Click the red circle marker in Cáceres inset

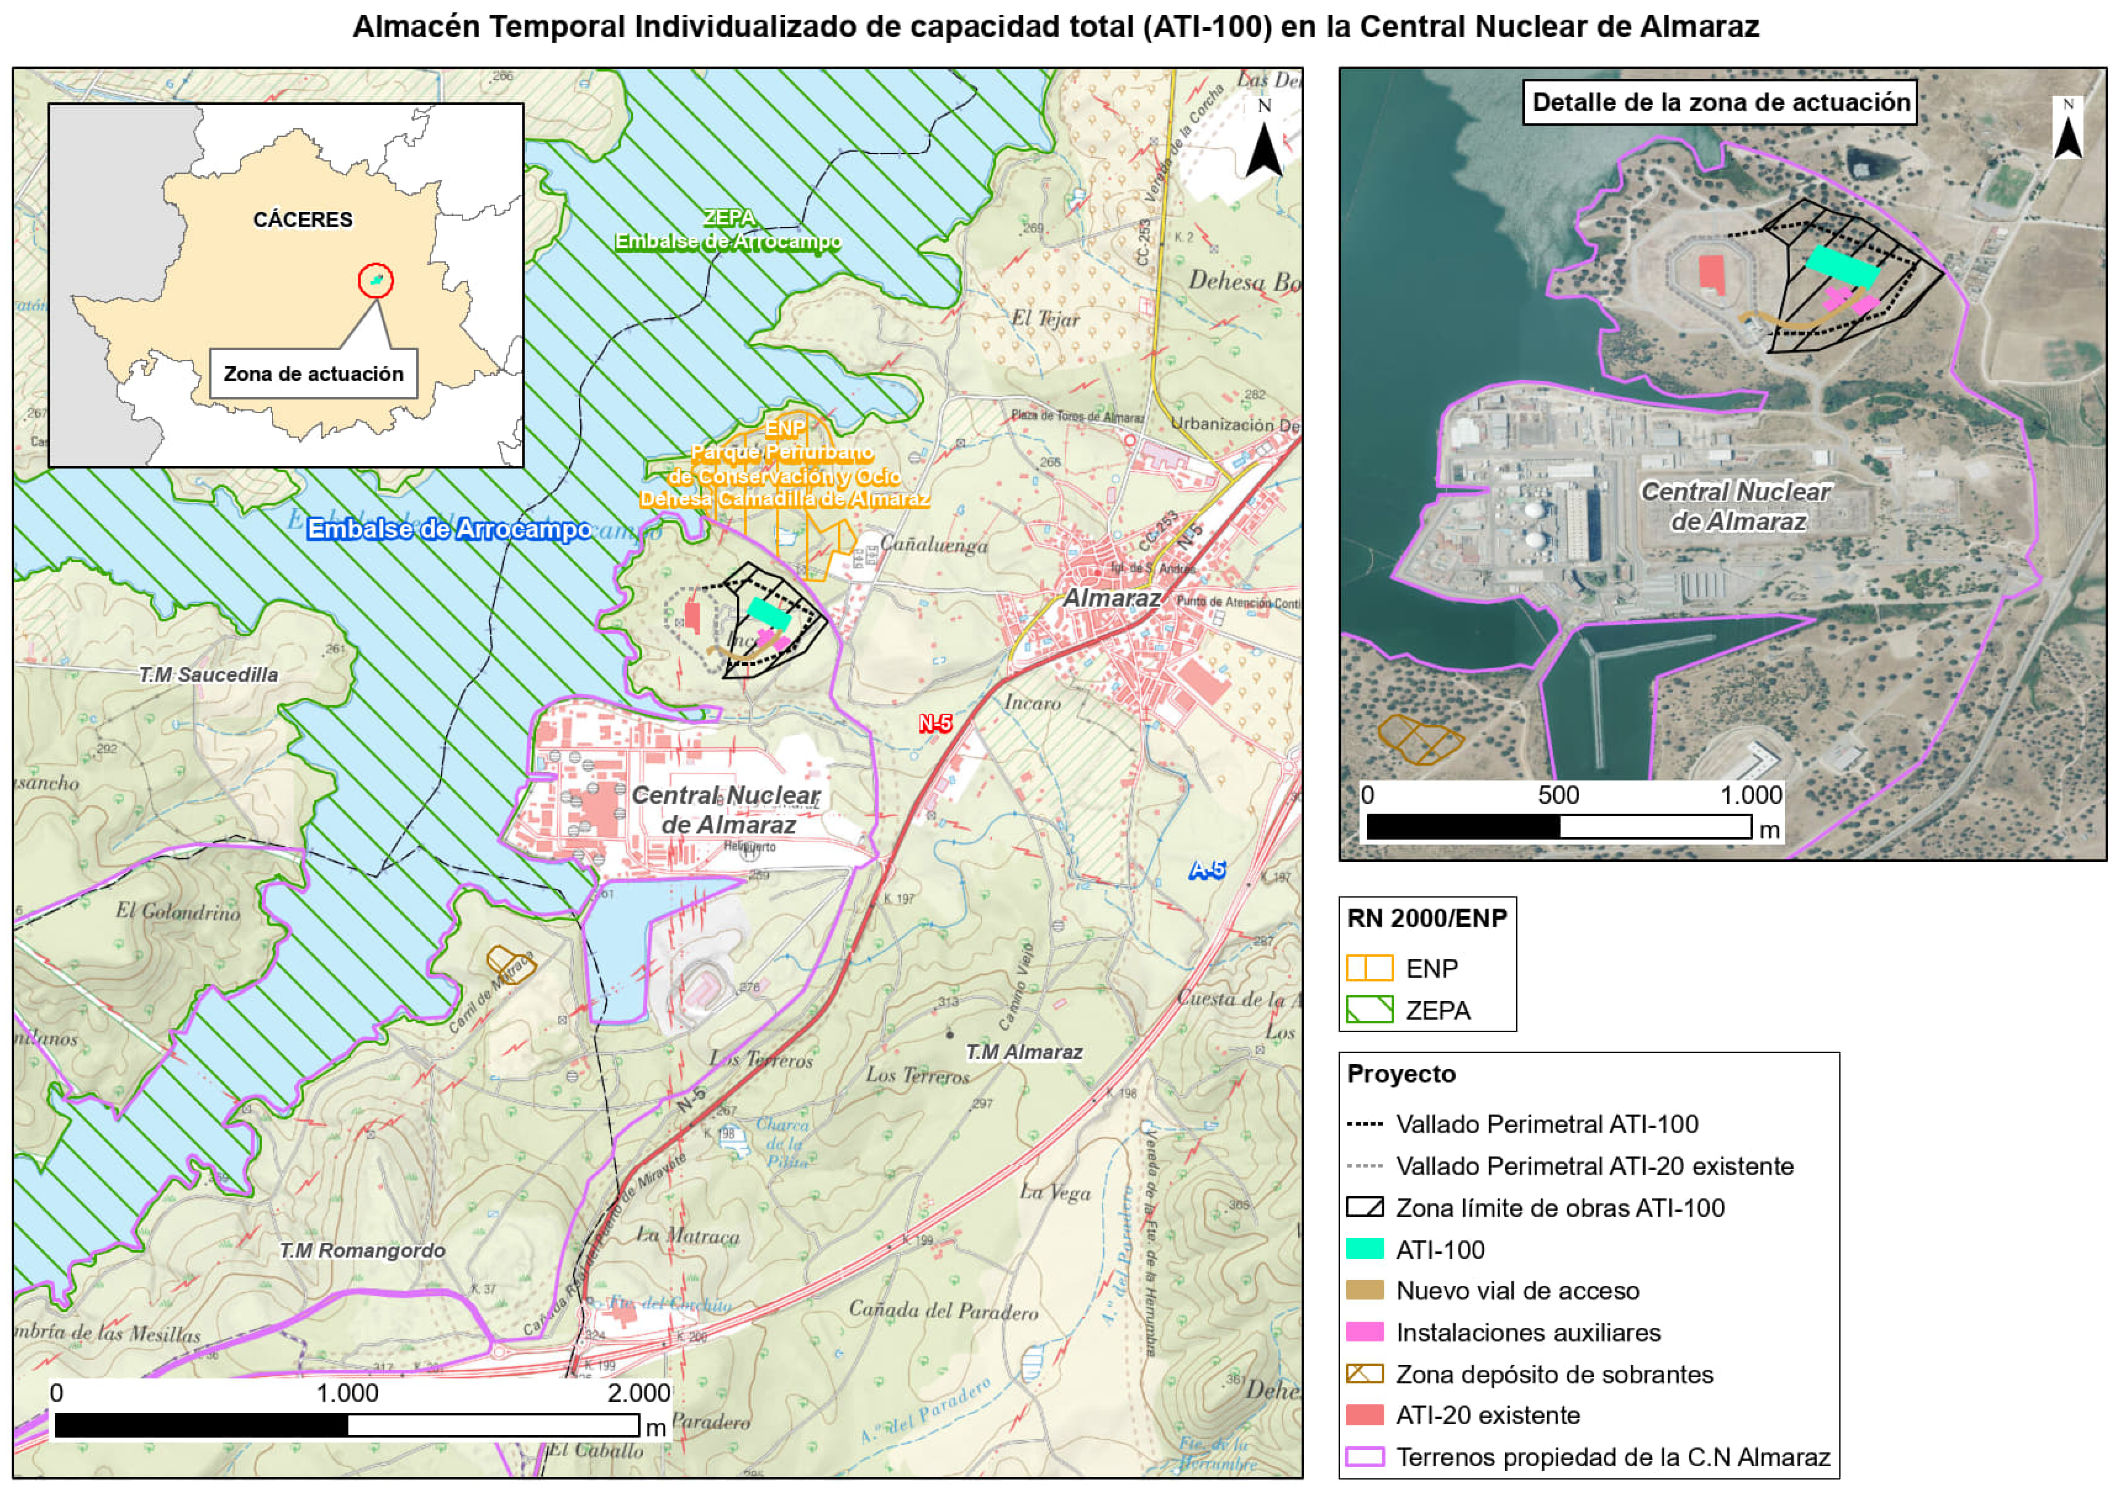pos(376,281)
